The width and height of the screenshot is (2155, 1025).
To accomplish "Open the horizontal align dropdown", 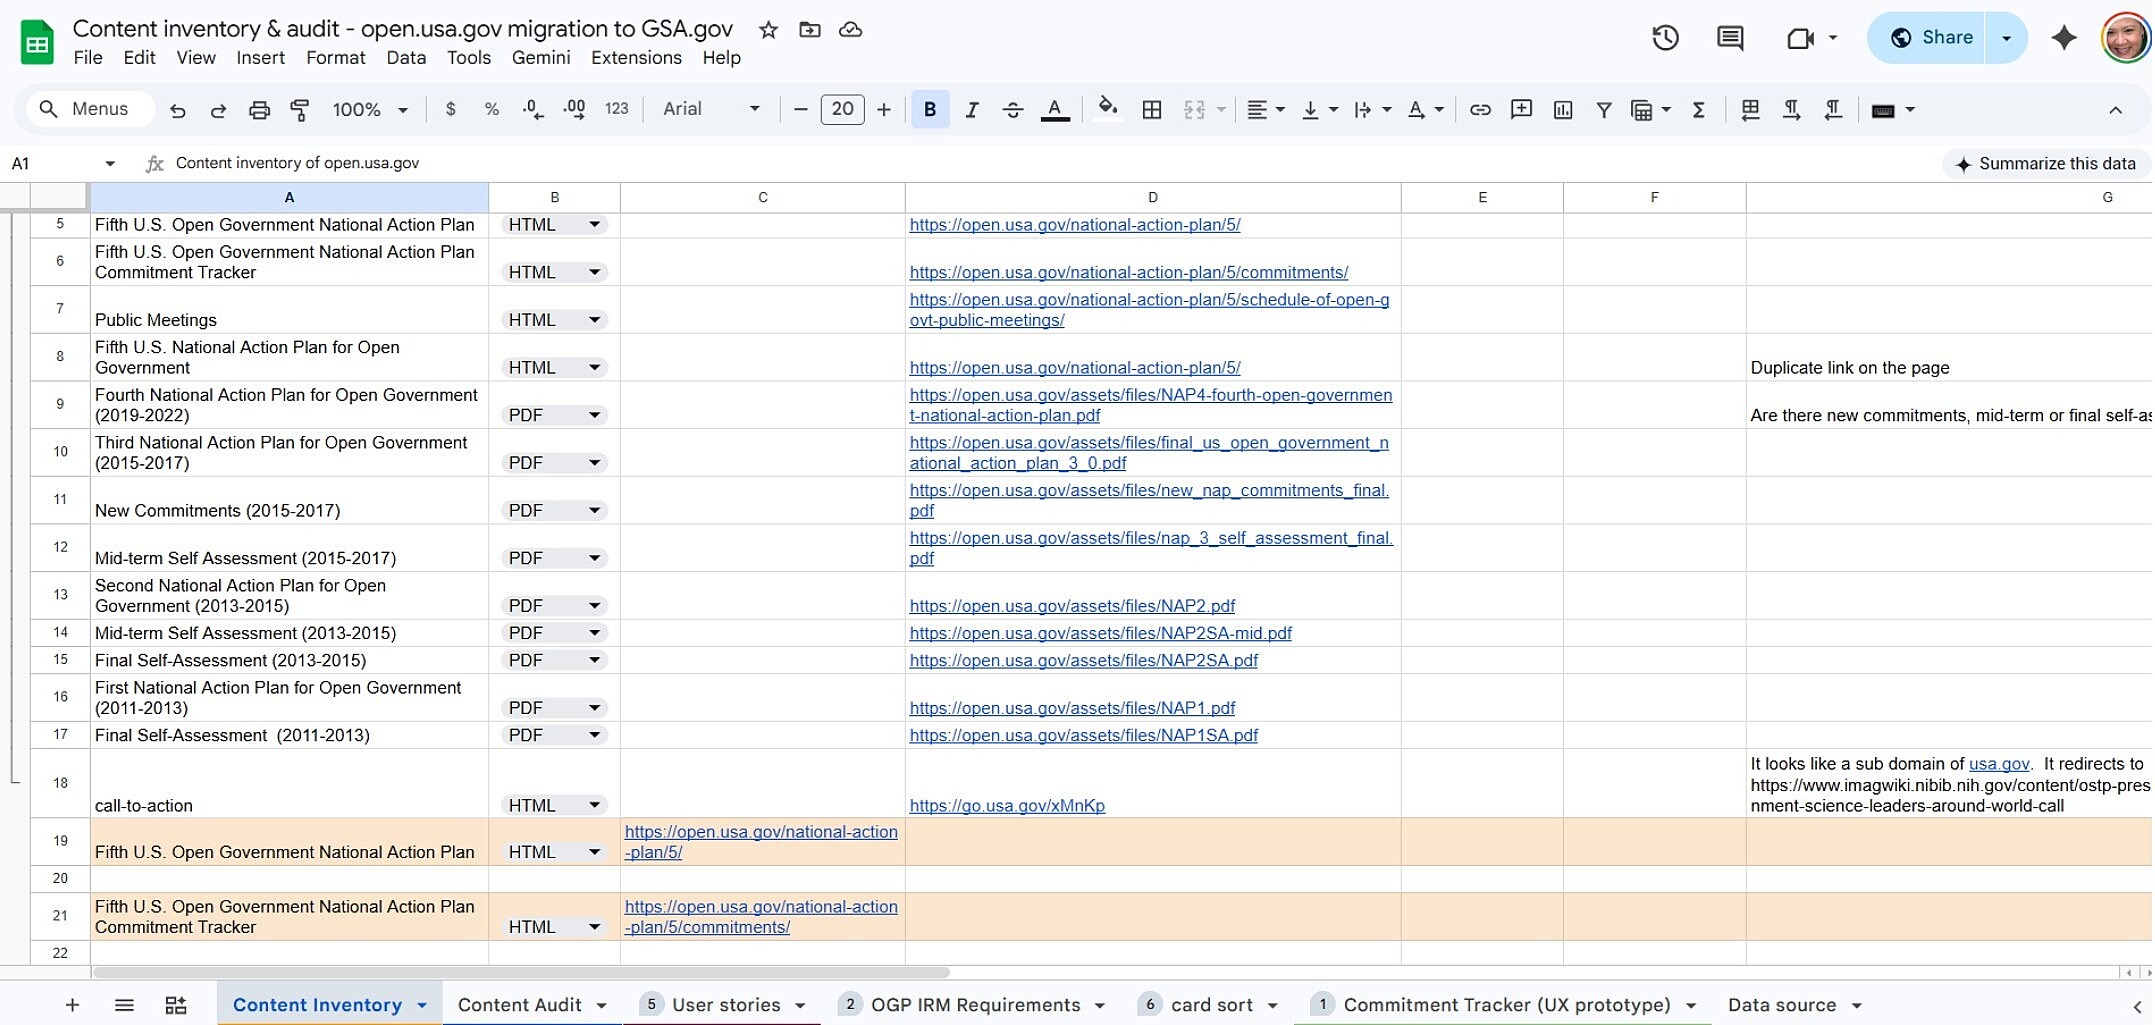I will click(1266, 110).
